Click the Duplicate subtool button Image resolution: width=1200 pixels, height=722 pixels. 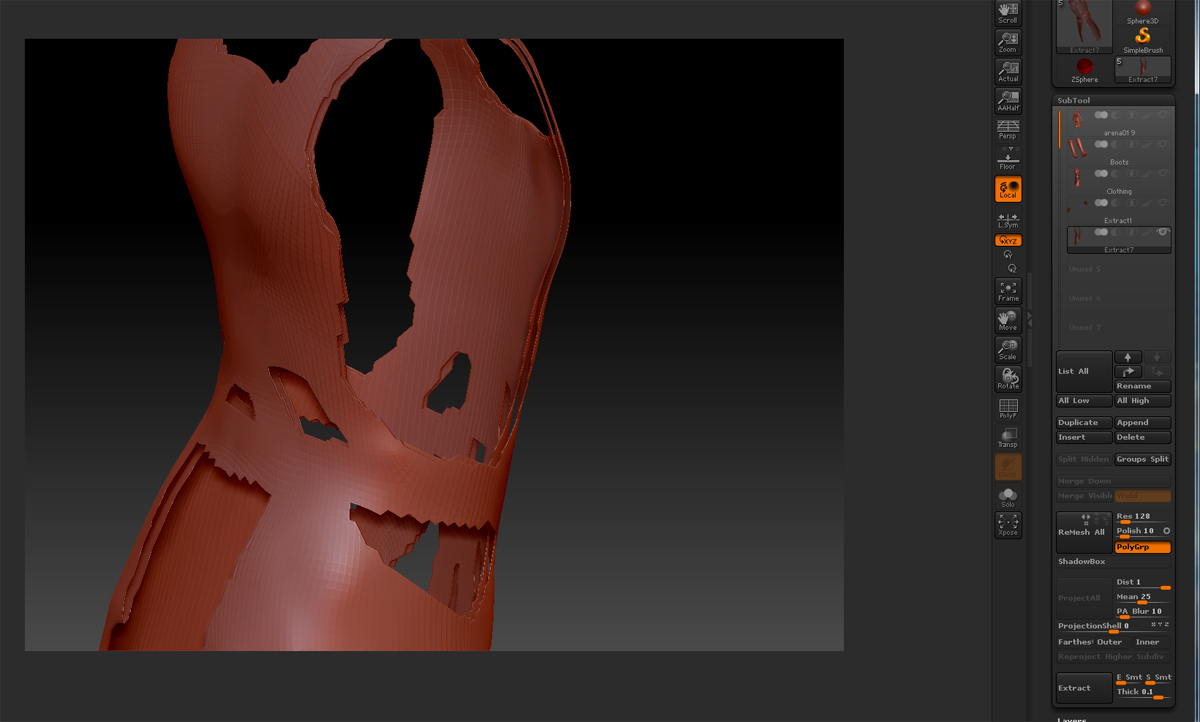coord(1083,422)
